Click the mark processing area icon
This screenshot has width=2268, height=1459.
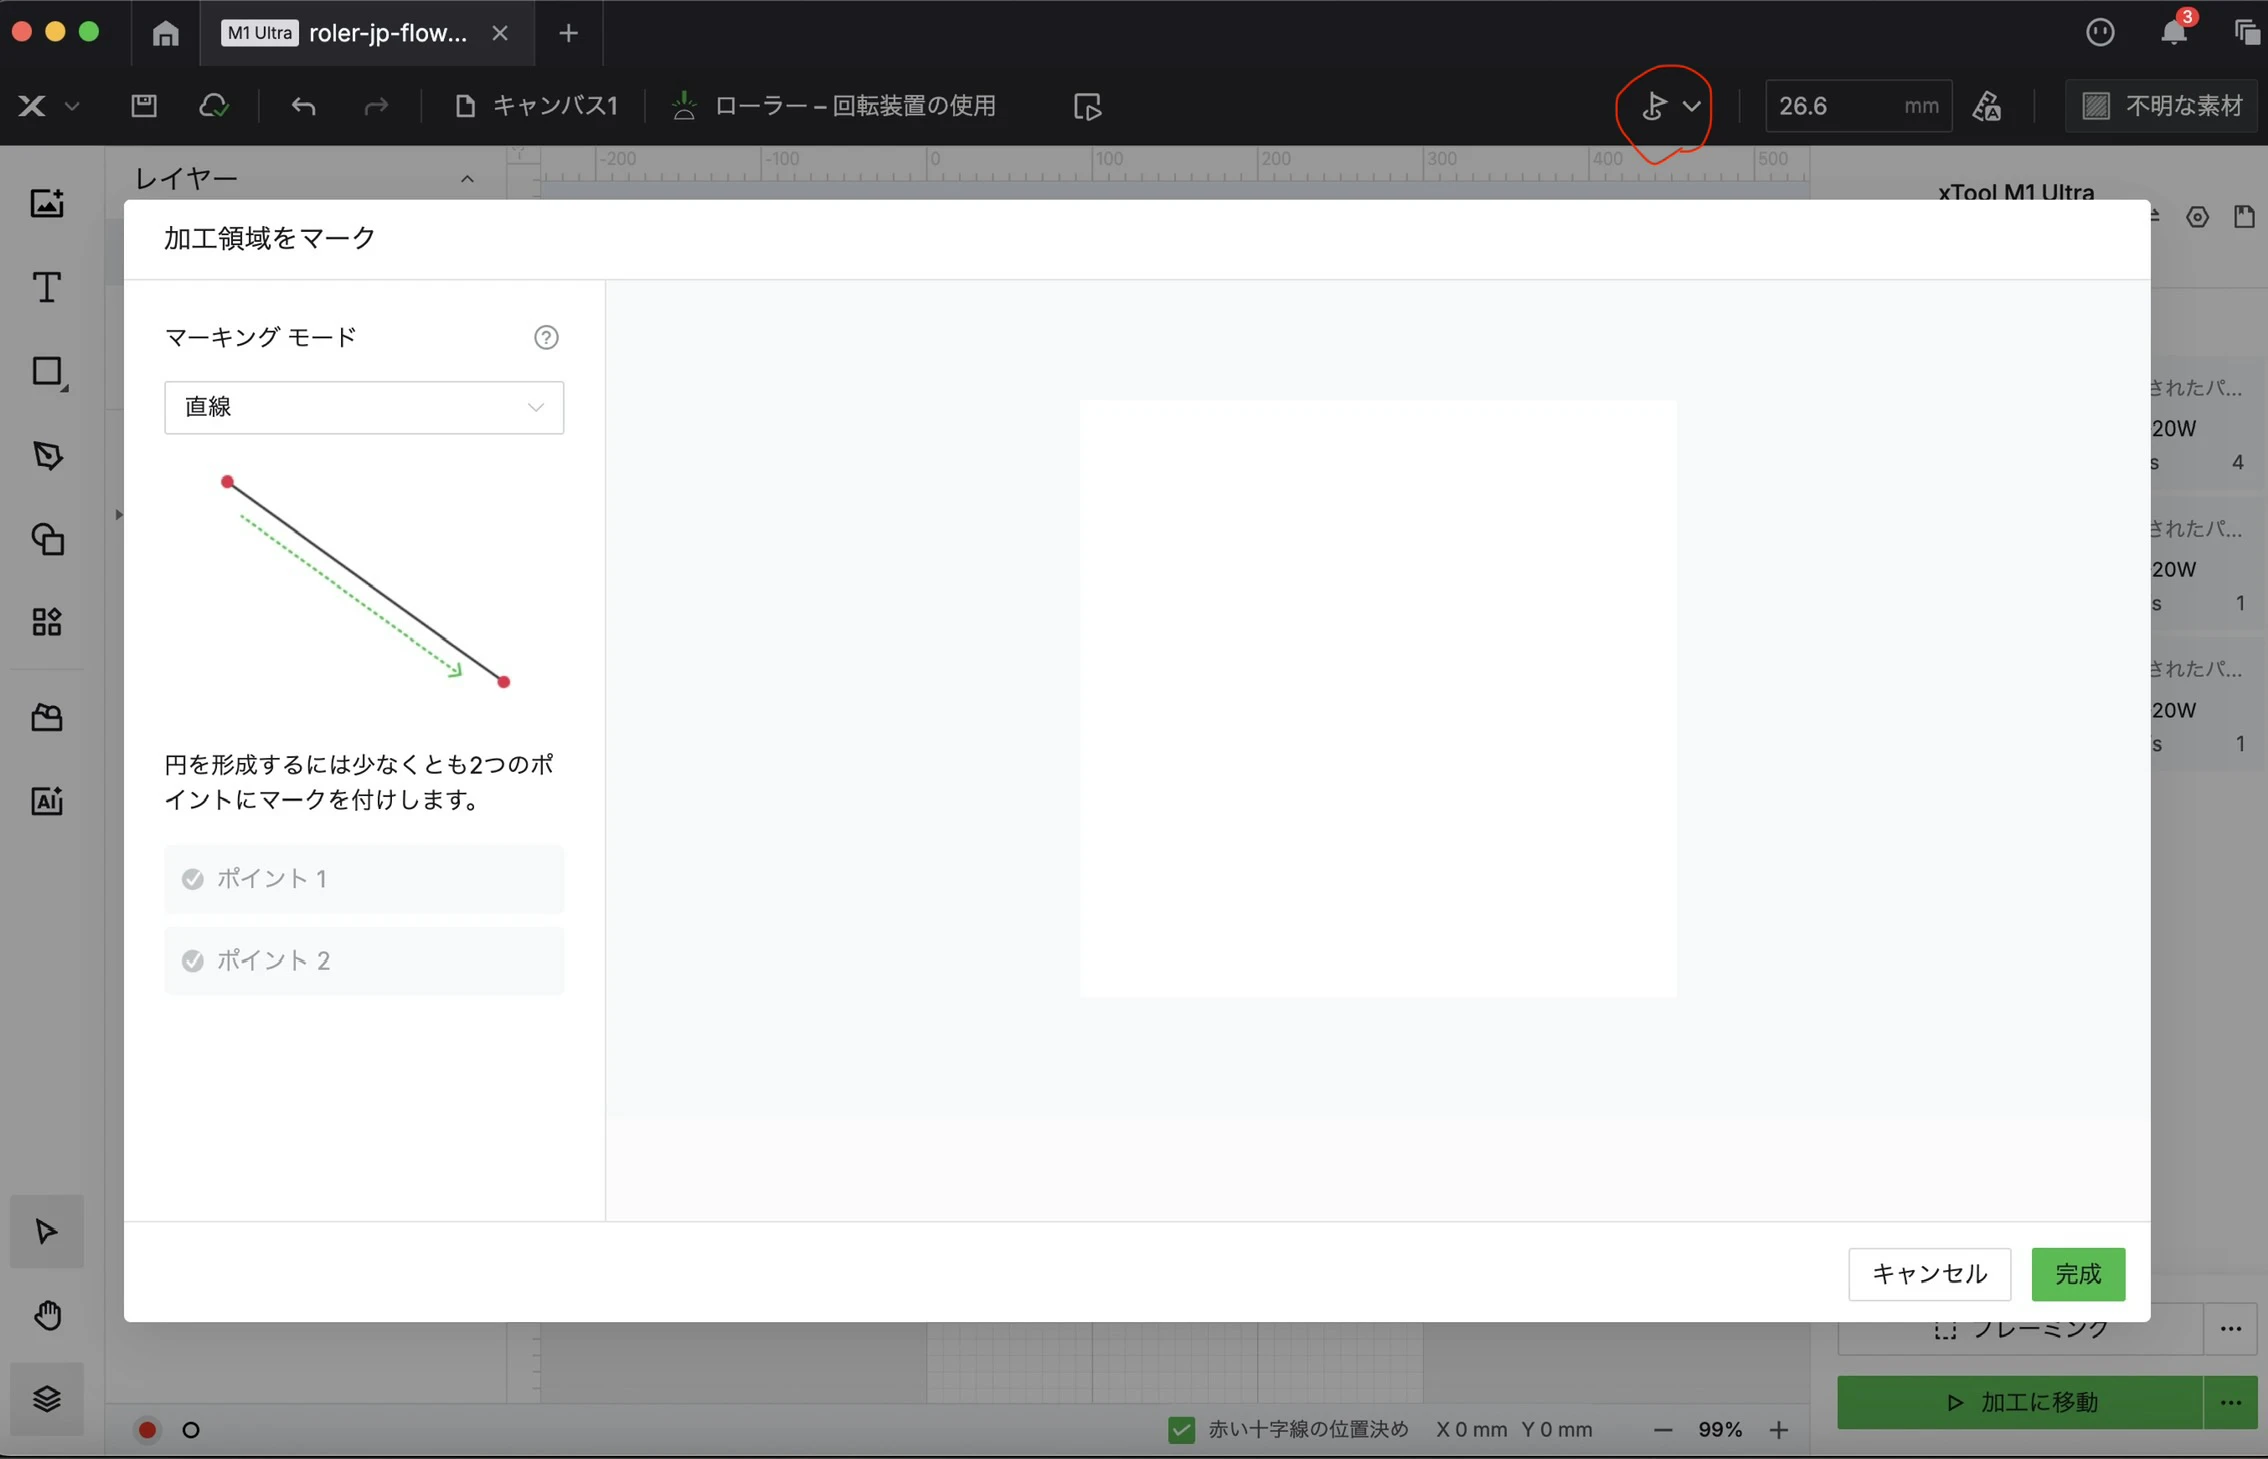pos(1653,106)
